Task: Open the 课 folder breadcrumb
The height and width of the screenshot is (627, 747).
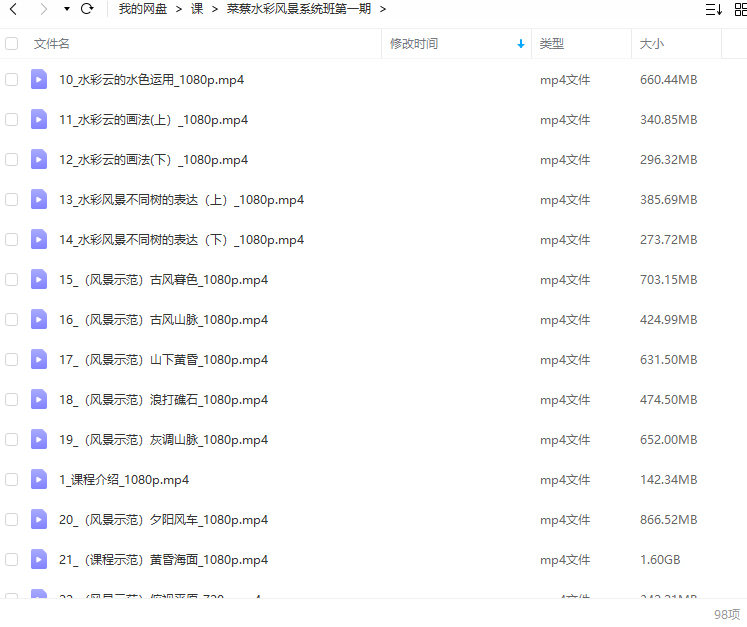Action: [x=197, y=9]
